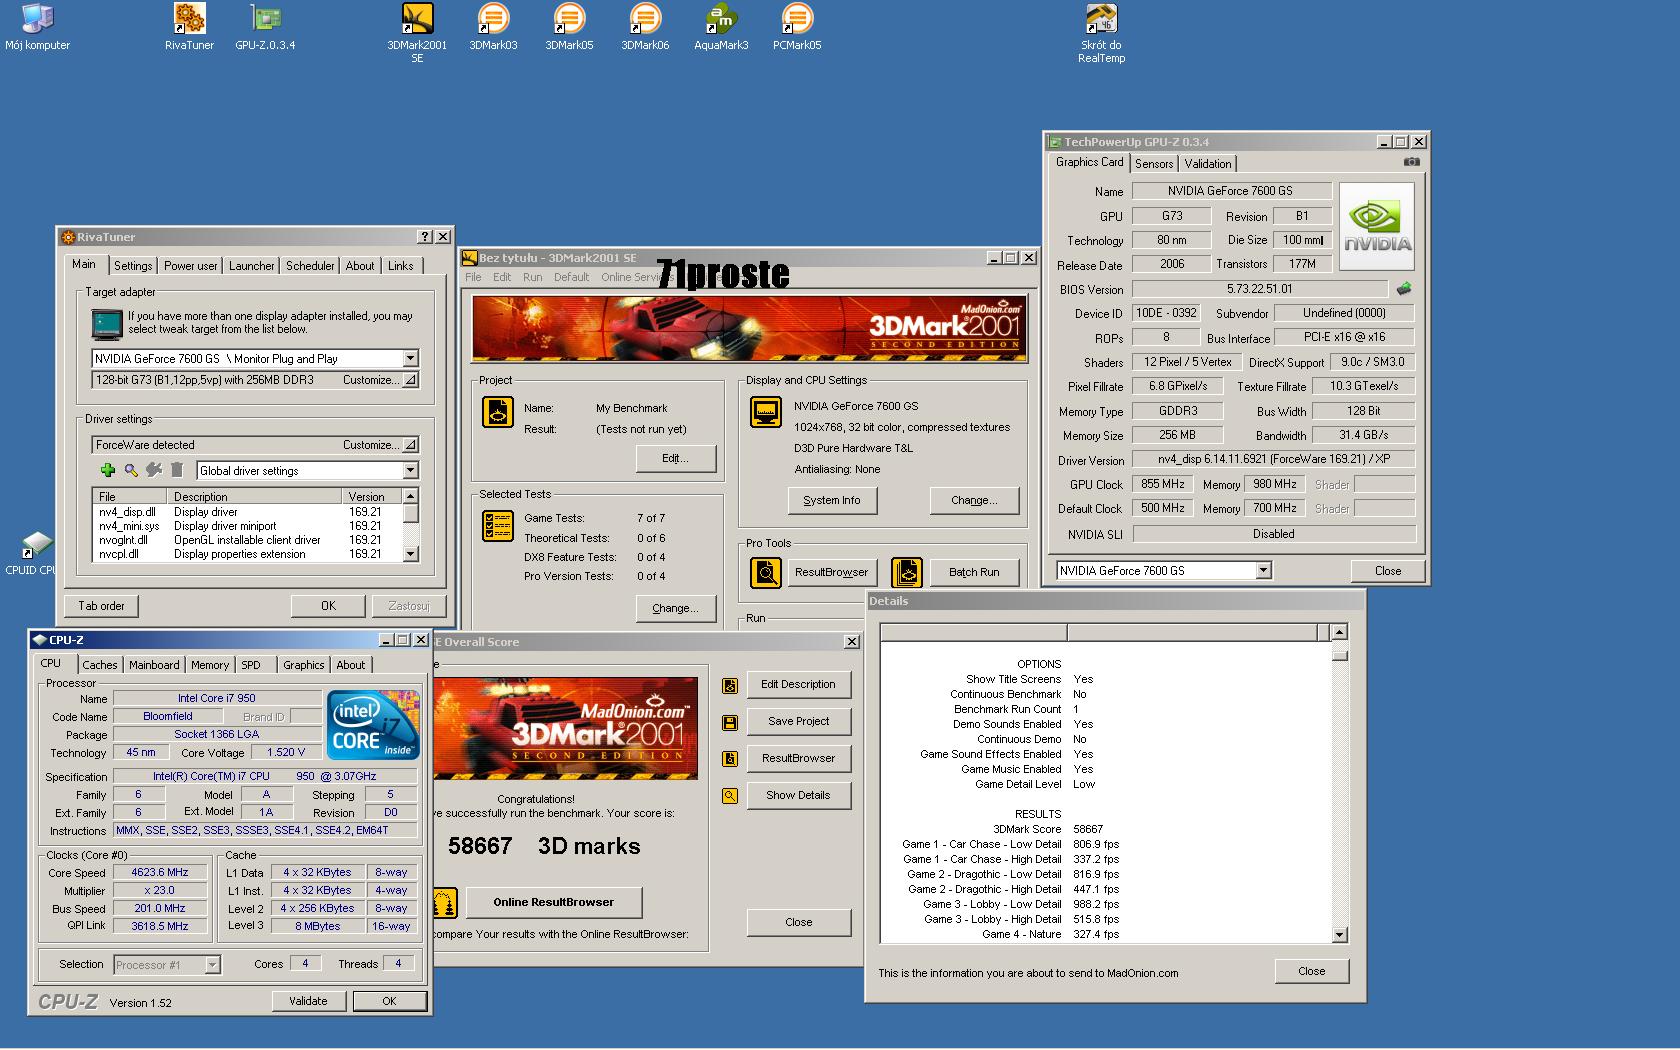Click the Details list scroll up arrow
This screenshot has height=1050, width=1680.
1340,632
